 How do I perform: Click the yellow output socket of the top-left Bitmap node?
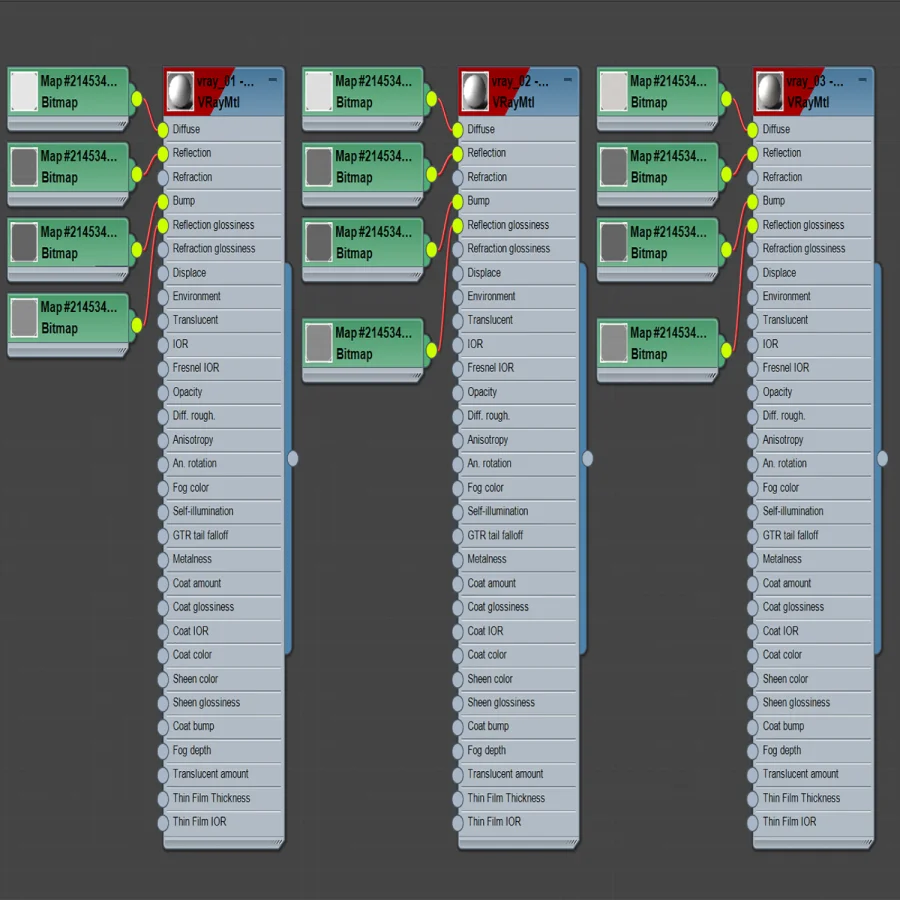point(137,99)
